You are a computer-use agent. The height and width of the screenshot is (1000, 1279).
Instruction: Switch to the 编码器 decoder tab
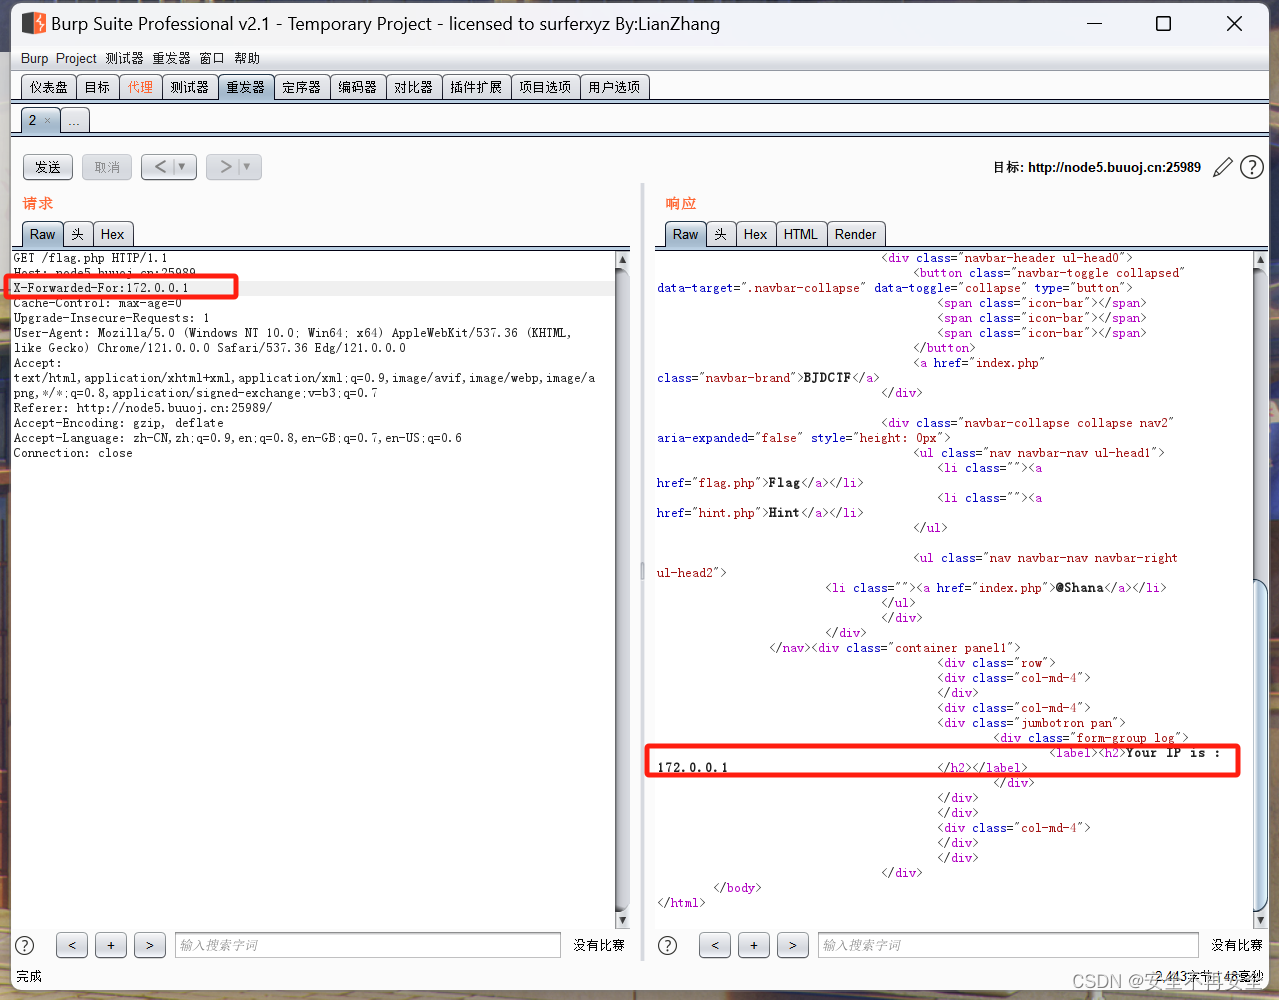click(x=357, y=87)
